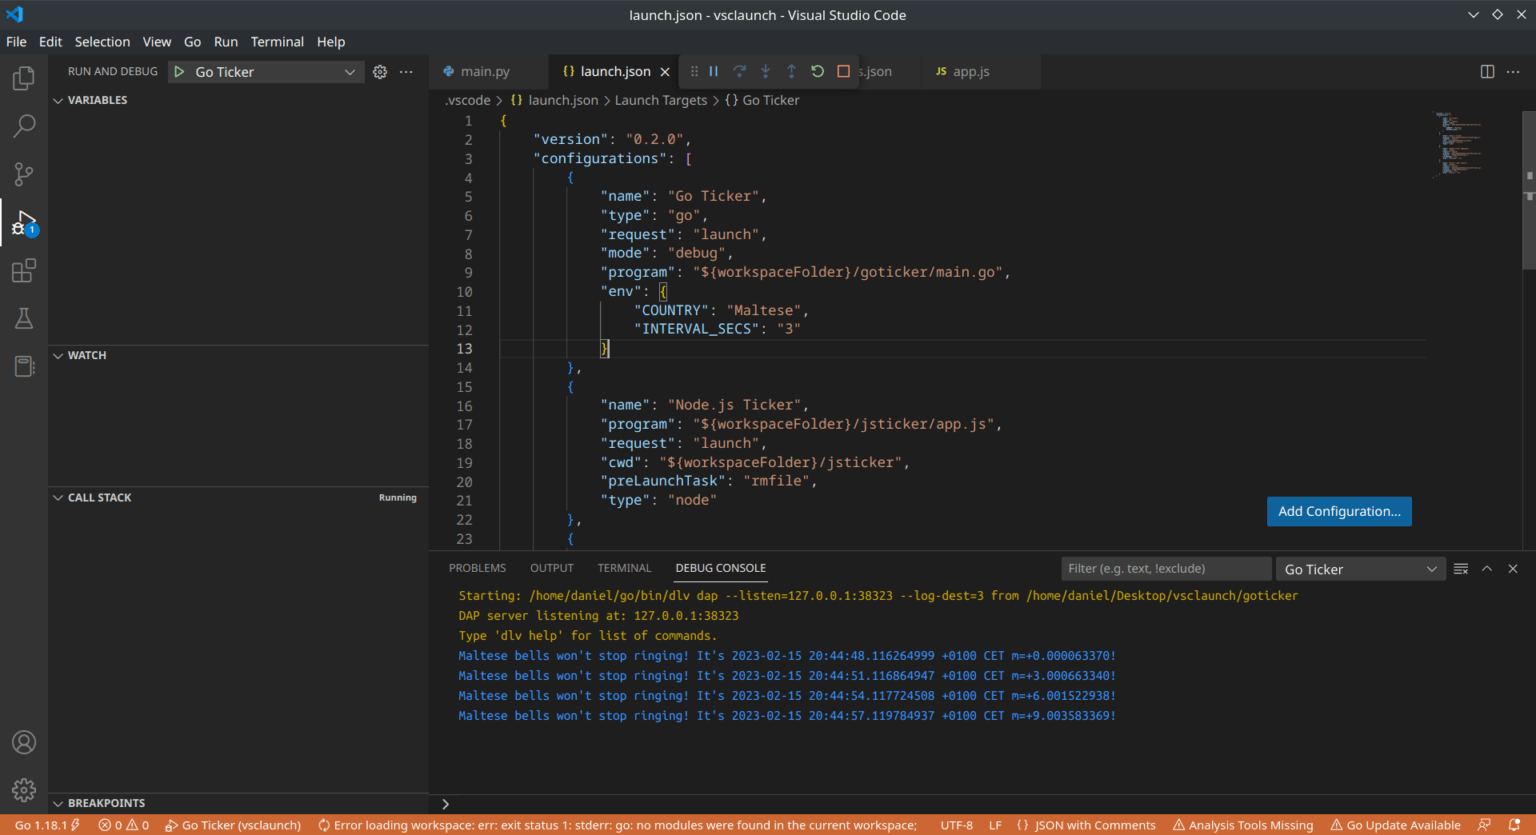Click the Add Configuration button

(1339, 511)
